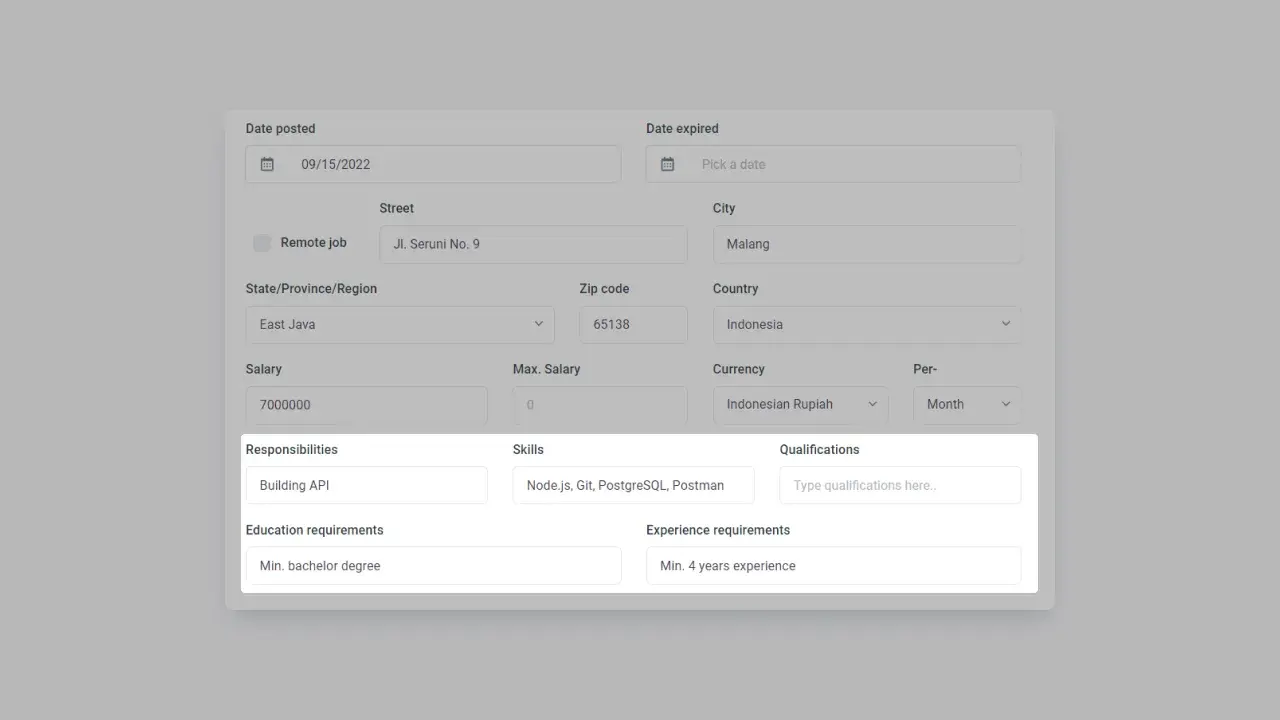Focus the empty Qualifications input

900,485
